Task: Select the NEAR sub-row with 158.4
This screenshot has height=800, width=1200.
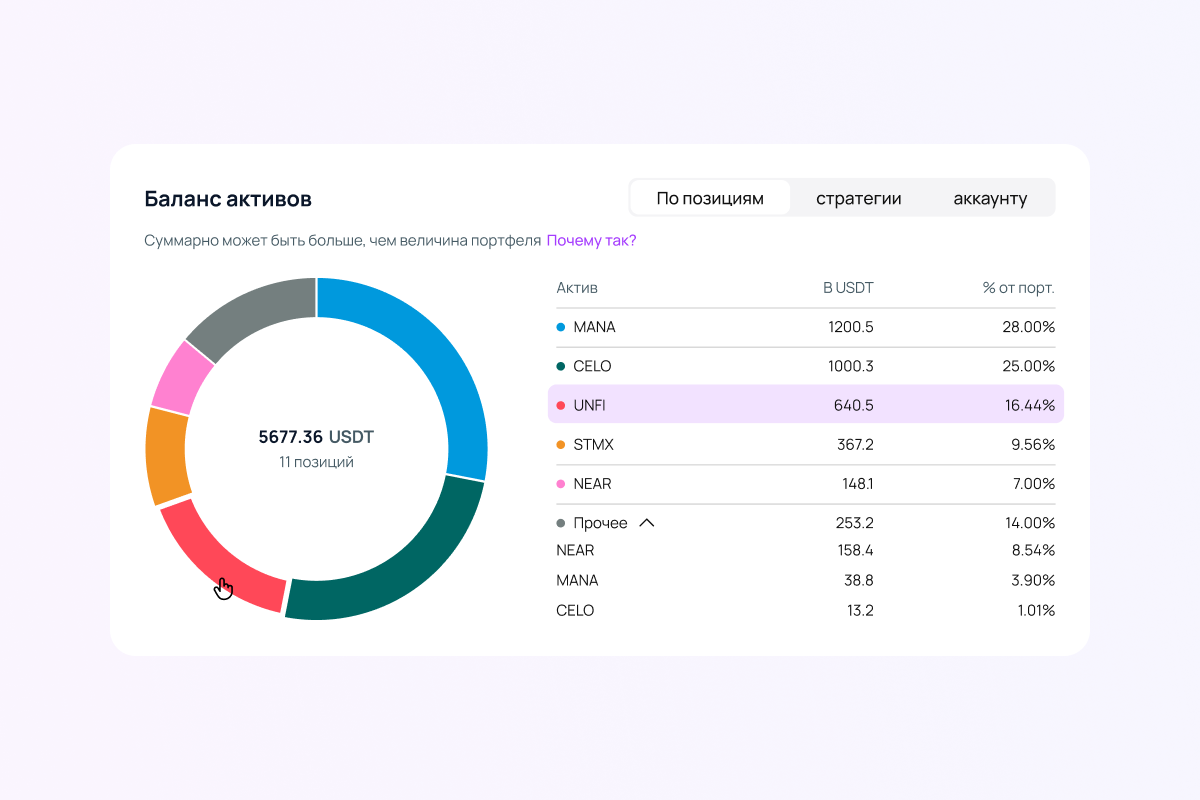Action: click(x=805, y=550)
